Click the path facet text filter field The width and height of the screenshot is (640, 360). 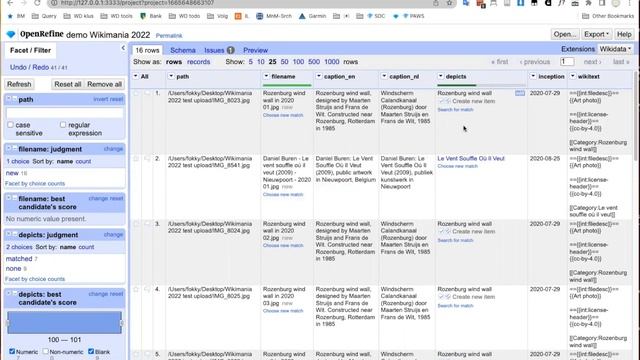[x=64, y=113]
